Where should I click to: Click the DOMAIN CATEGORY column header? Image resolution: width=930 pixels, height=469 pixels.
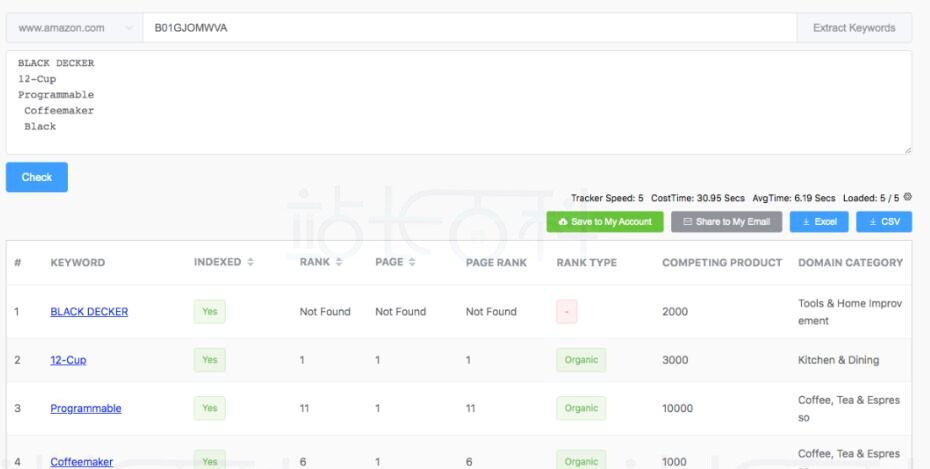coord(851,263)
